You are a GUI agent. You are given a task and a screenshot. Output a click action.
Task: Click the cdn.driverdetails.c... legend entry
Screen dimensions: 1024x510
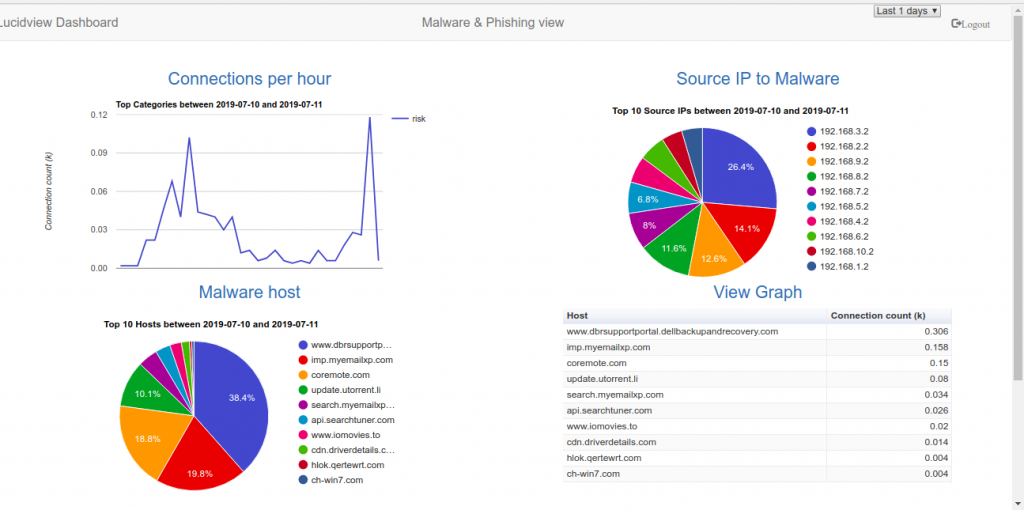coord(346,450)
